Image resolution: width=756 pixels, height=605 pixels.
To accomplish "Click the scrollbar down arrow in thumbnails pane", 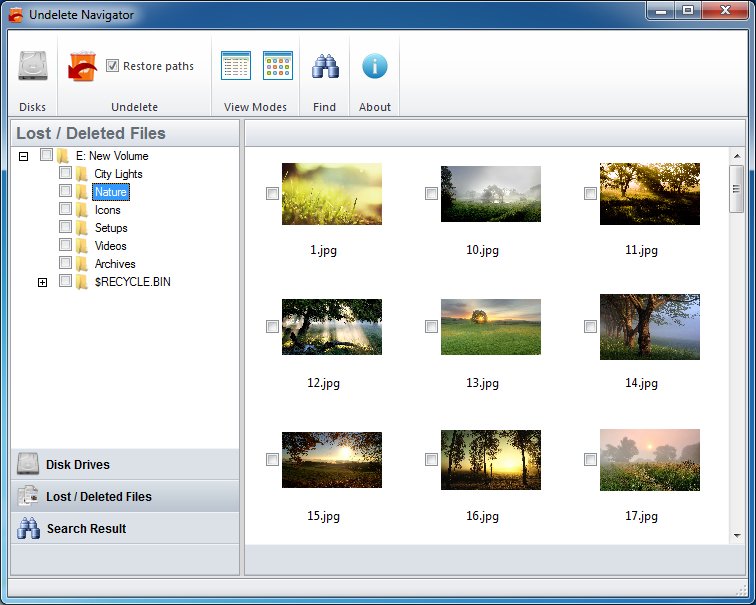I will pos(736,536).
